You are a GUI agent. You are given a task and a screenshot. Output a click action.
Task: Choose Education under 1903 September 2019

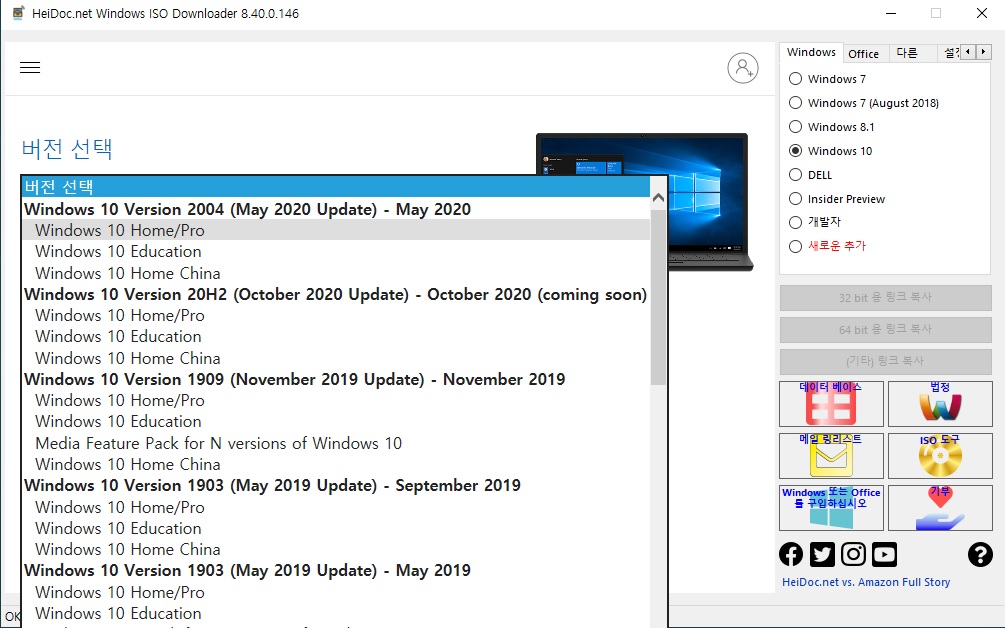pos(336,528)
